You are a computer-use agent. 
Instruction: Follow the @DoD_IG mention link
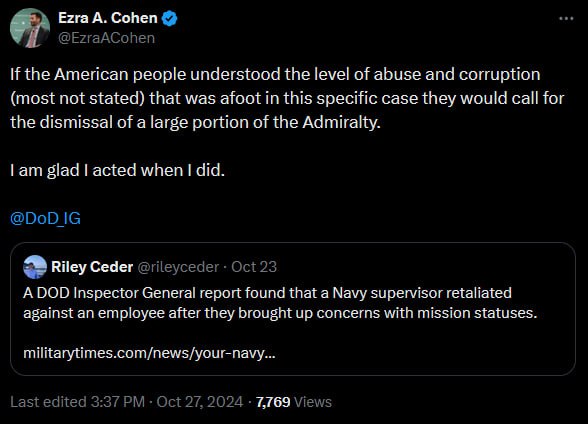tap(45, 218)
